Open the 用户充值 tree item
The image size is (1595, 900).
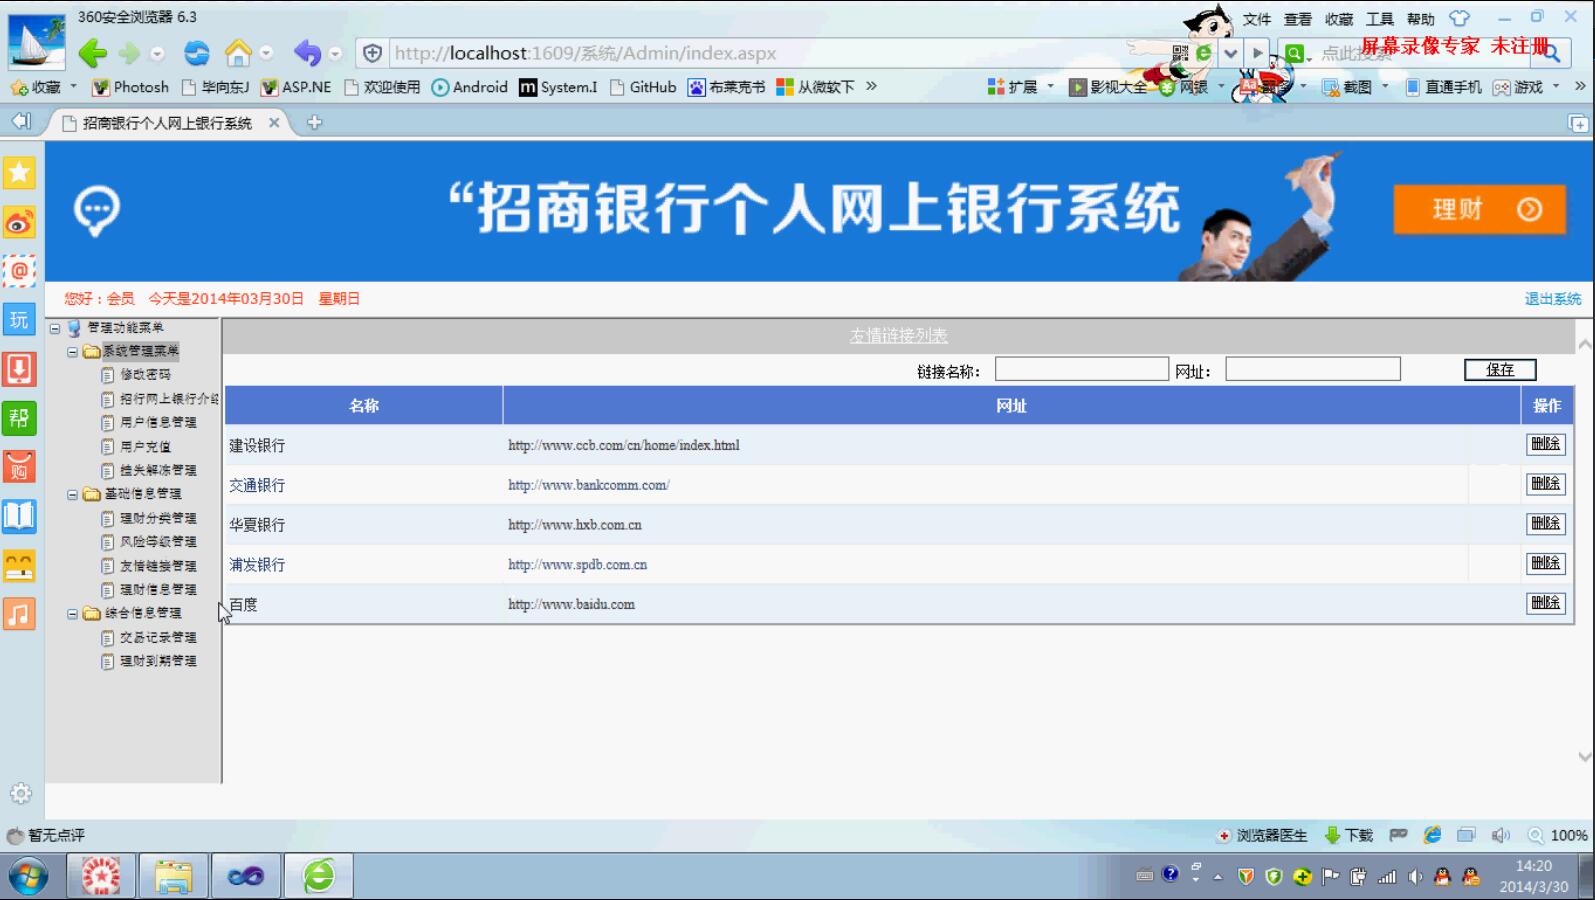(145, 446)
